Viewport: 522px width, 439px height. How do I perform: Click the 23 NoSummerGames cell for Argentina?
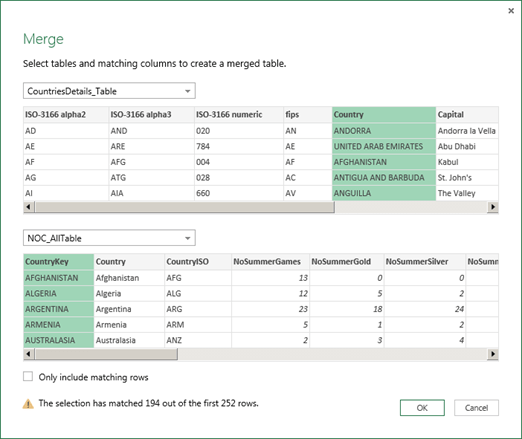point(270,309)
